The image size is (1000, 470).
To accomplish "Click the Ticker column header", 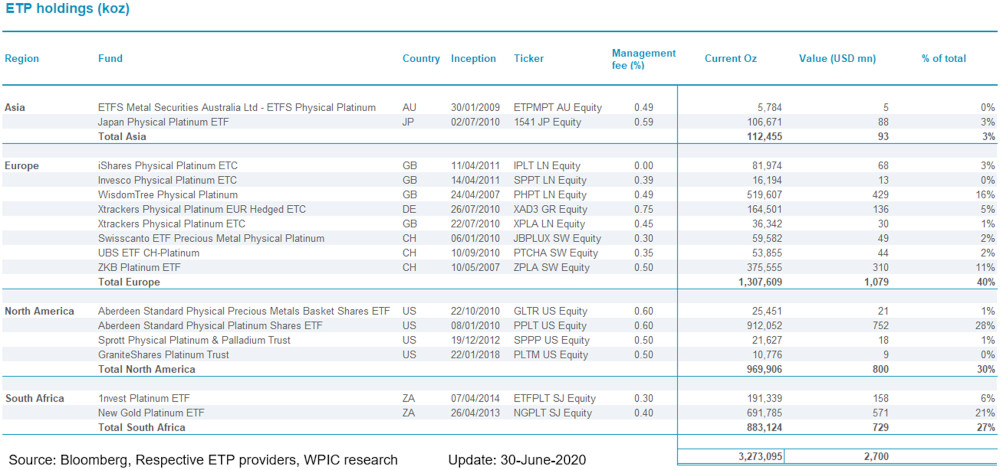I will (529, 59).
